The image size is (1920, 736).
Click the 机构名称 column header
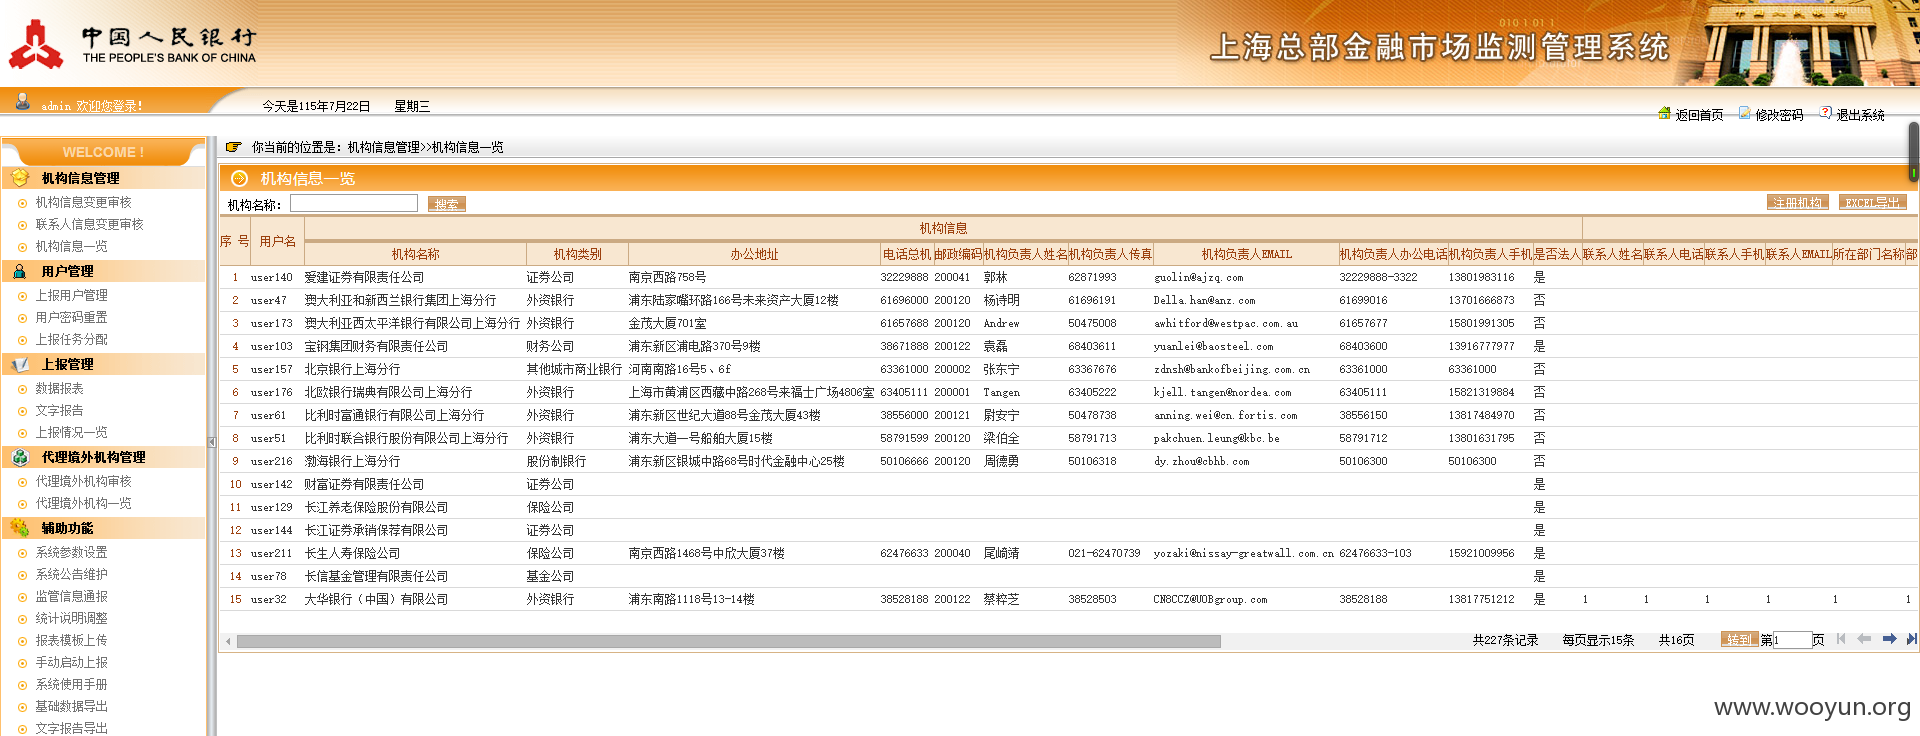point(415,254)
